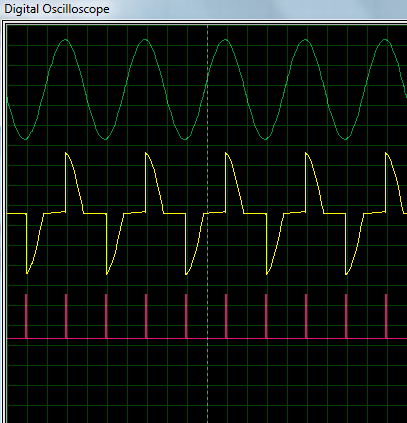Screen dimensions: 407x423
Task: Click the second magenta trigger pulse
Action: [66, 316]
